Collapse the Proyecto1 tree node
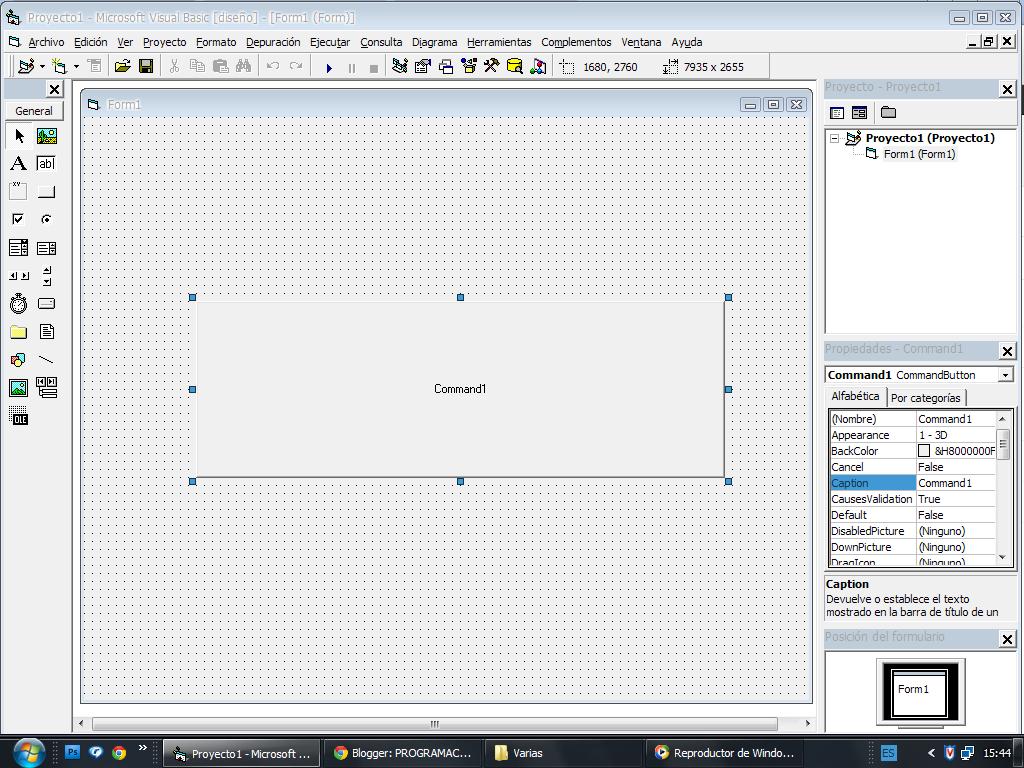This screenshot has width=1024, height=768. [x=836, y=137]
